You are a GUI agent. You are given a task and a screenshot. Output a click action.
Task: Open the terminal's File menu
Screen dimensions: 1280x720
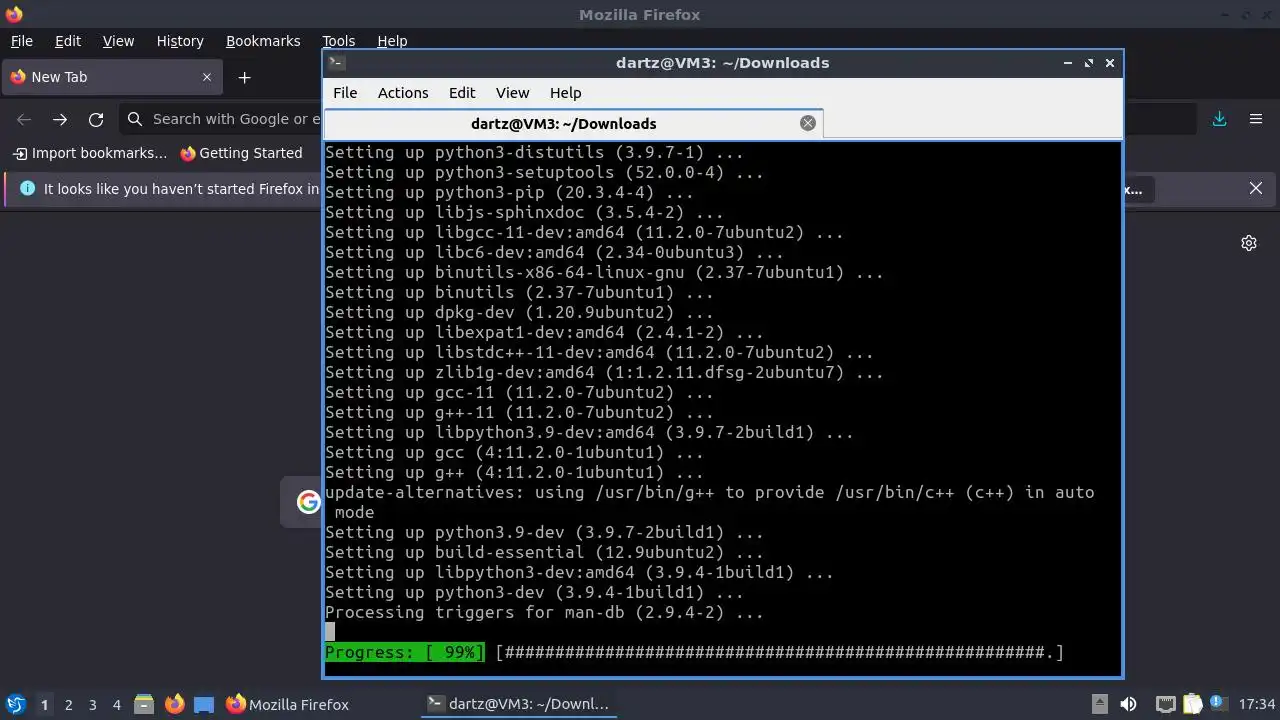pos(345,93)
